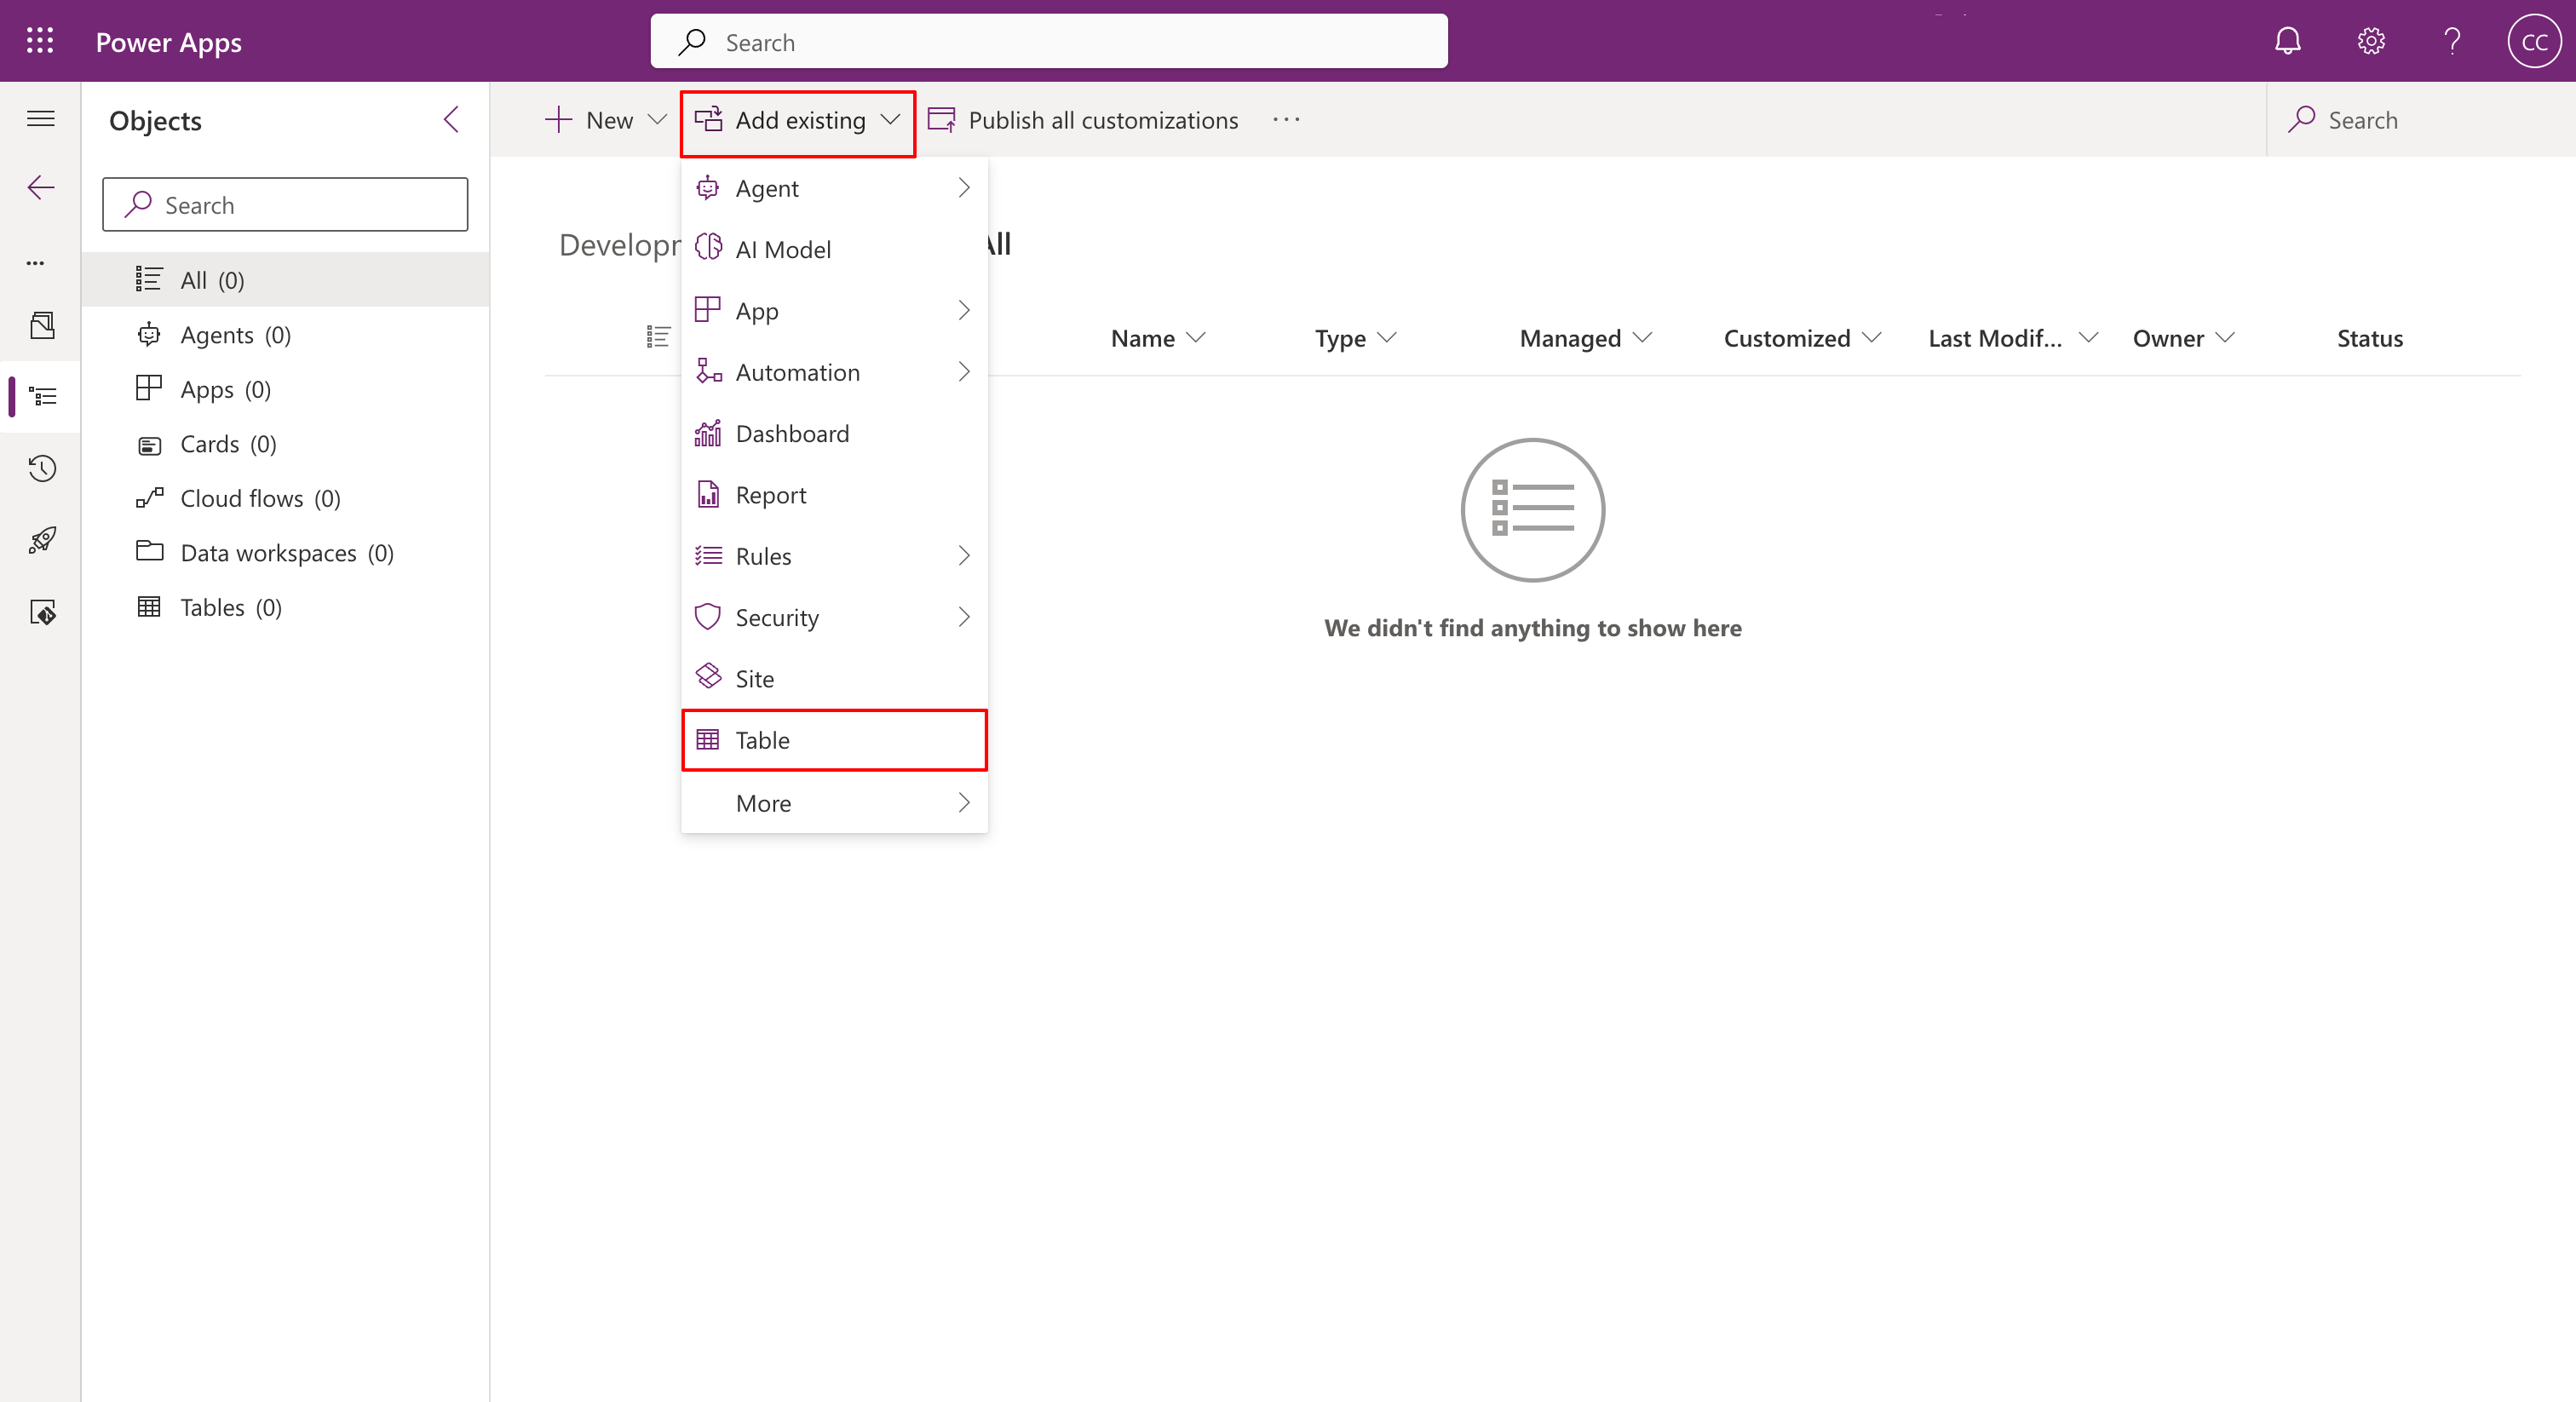The height and width of the screenshot is (1402, 2576).
Task: Open the app launcher waffle icon
Action: [40, 41]
